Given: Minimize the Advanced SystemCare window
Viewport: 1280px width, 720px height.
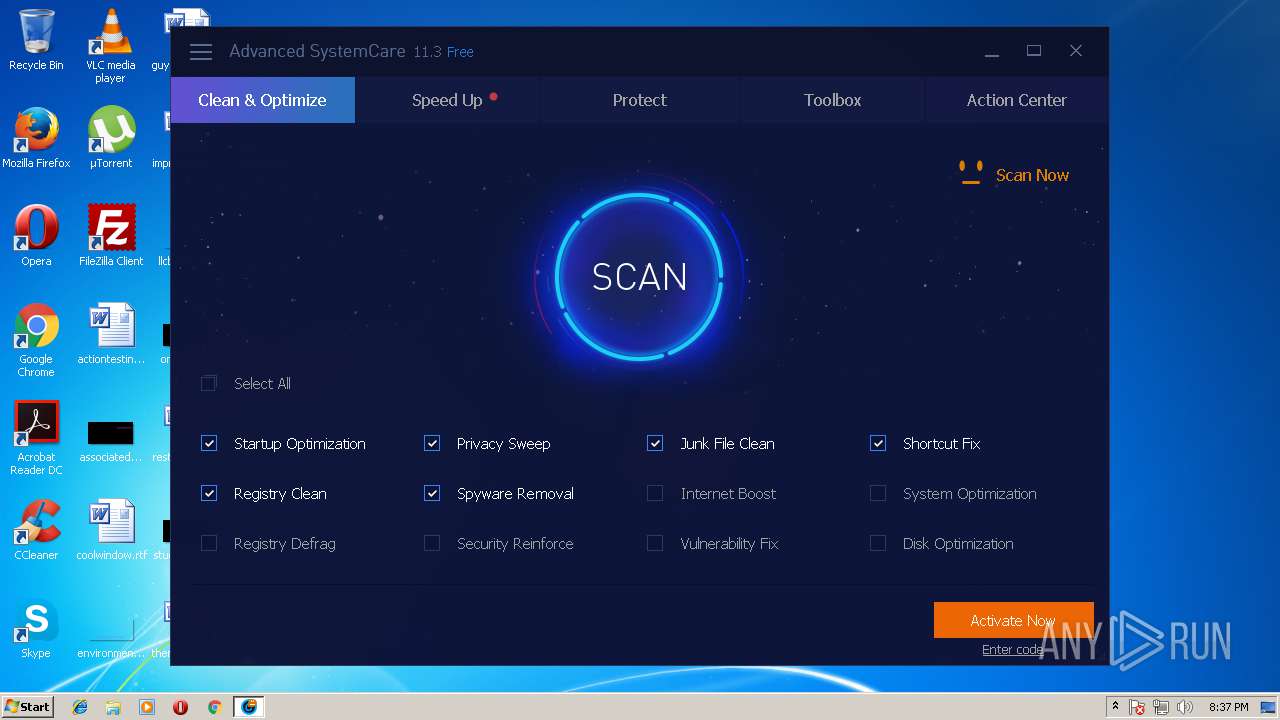Looking at the screenshot, I should [x=992, y=52].
